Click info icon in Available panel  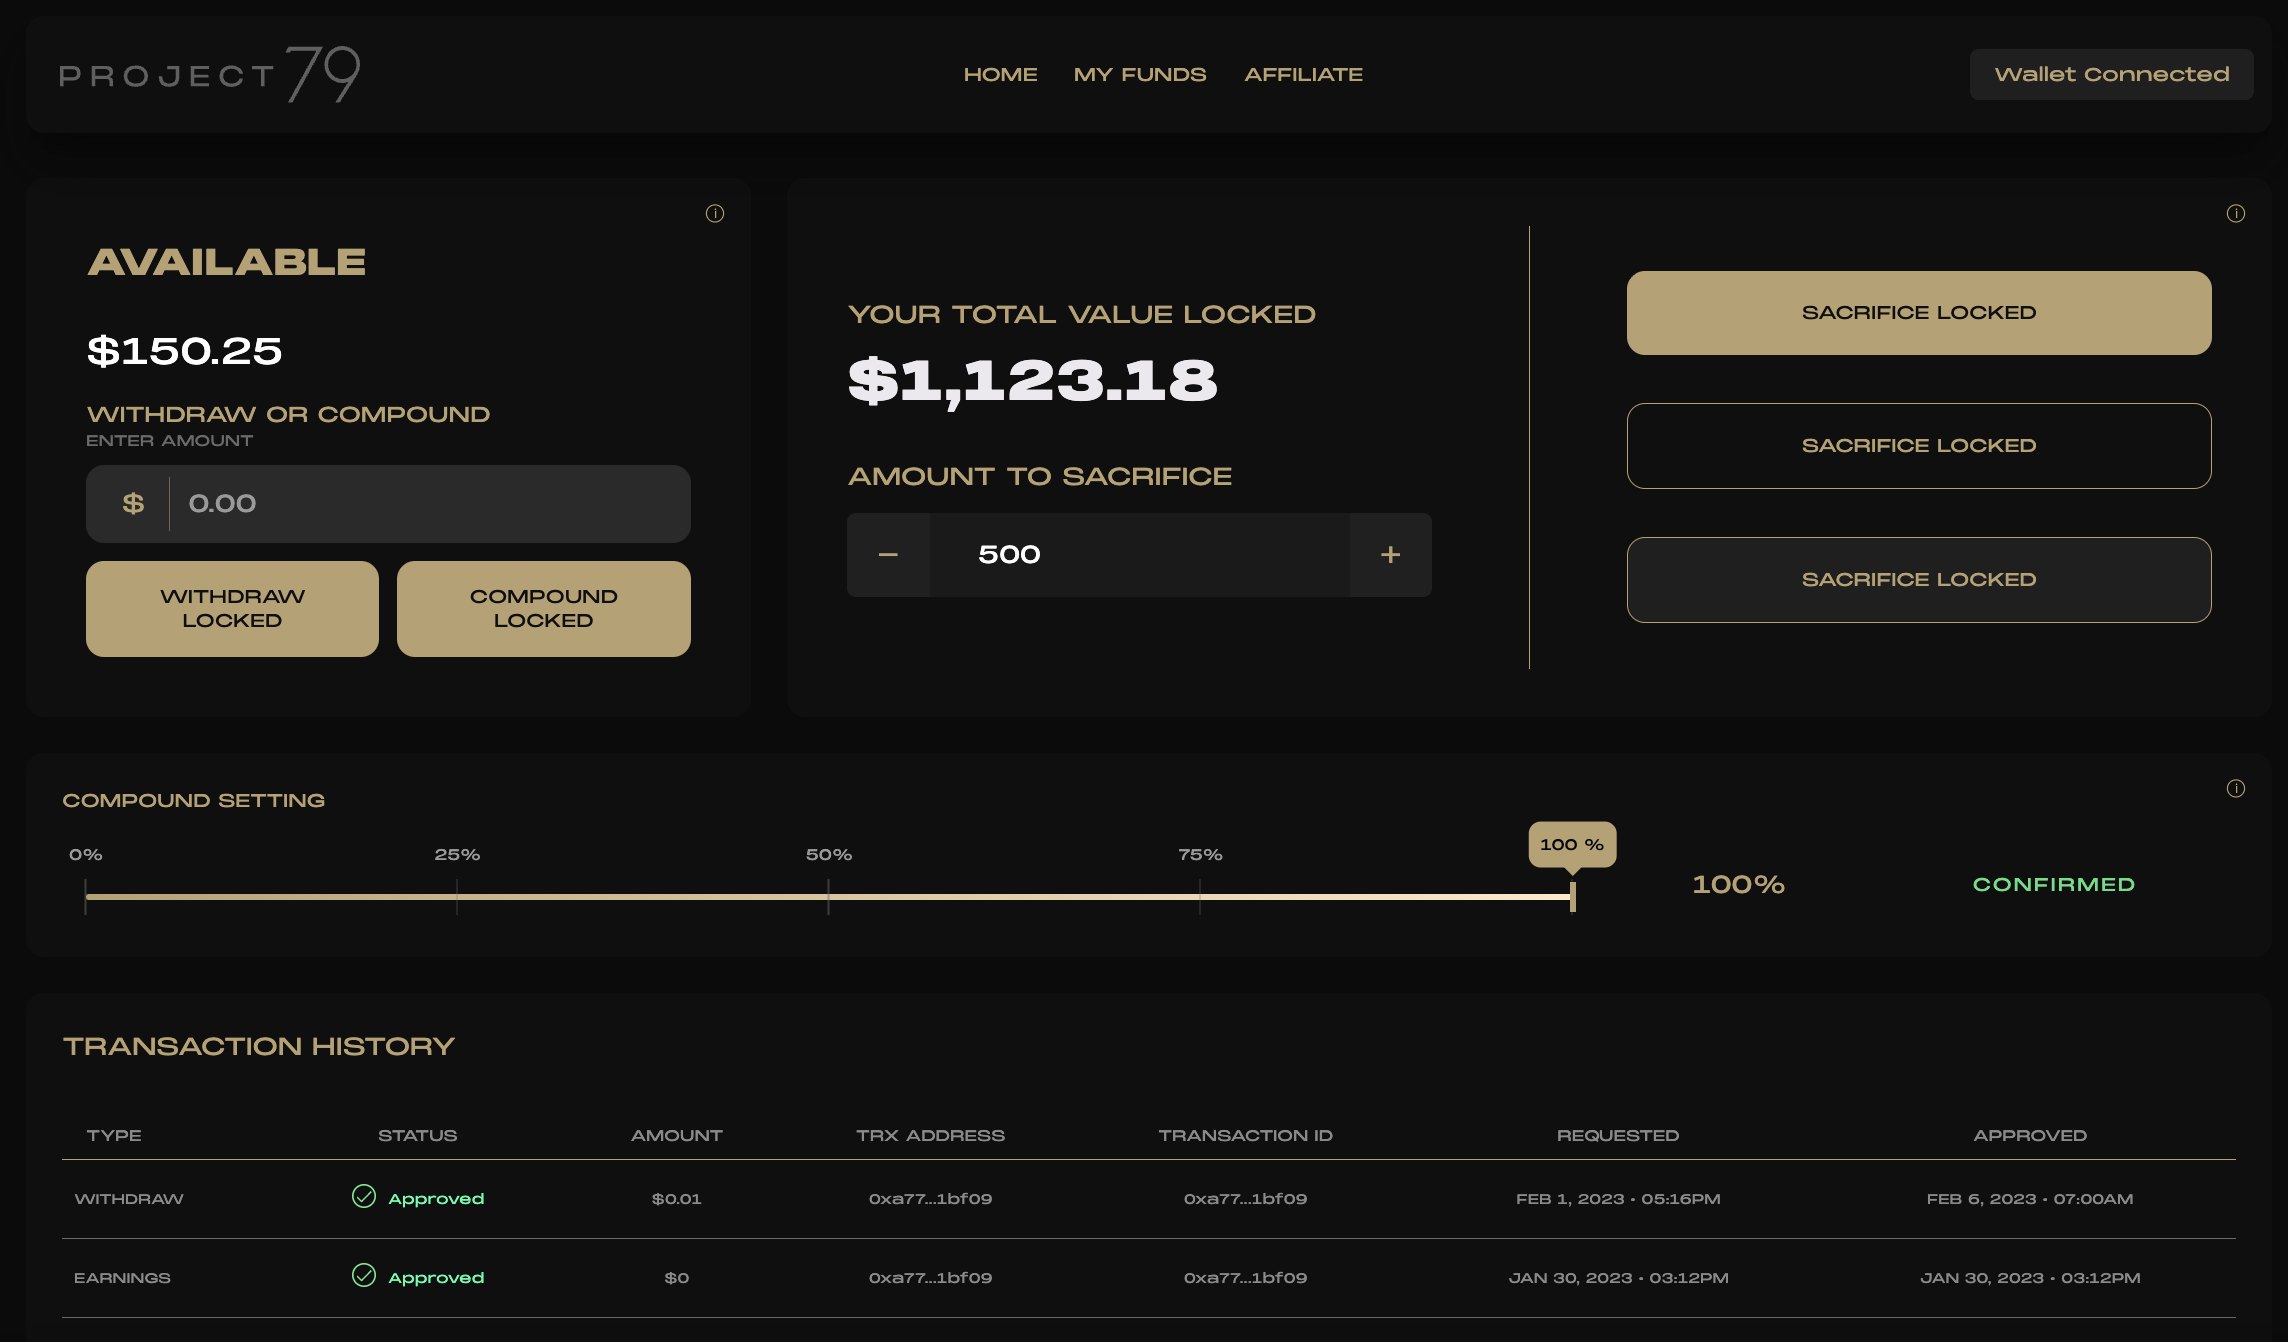point(714,213)
